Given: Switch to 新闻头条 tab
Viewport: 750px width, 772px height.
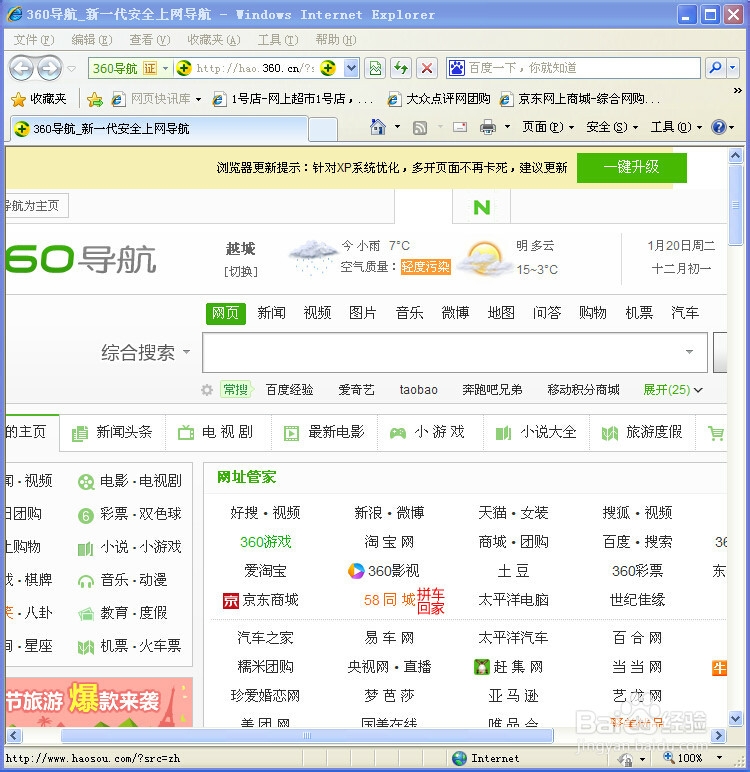Looking at the screenshot, I should tap(112, 433).
